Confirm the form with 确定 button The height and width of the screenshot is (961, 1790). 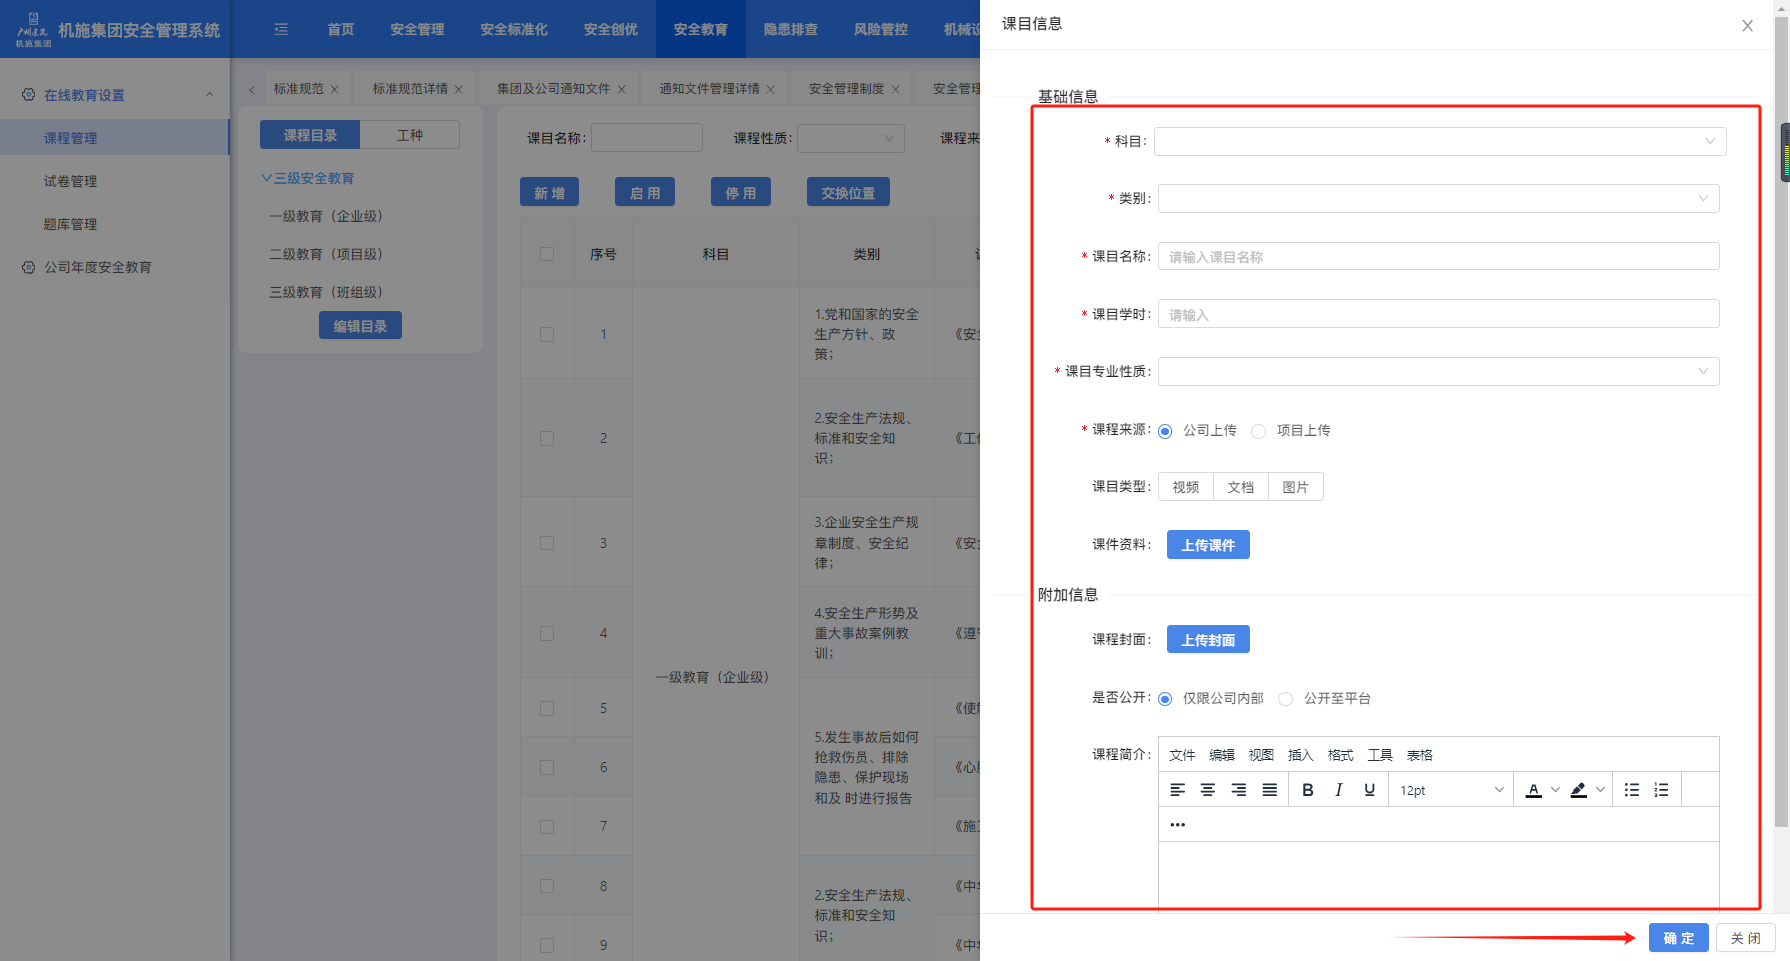[1678, 938]
